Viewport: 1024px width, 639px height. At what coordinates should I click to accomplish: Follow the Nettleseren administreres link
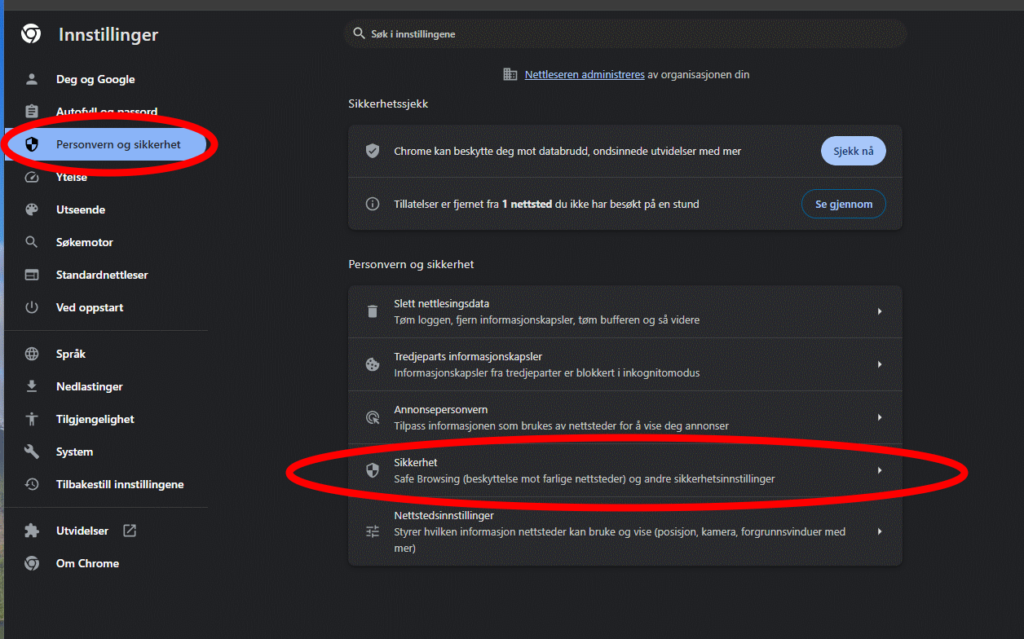click(584, 74)
